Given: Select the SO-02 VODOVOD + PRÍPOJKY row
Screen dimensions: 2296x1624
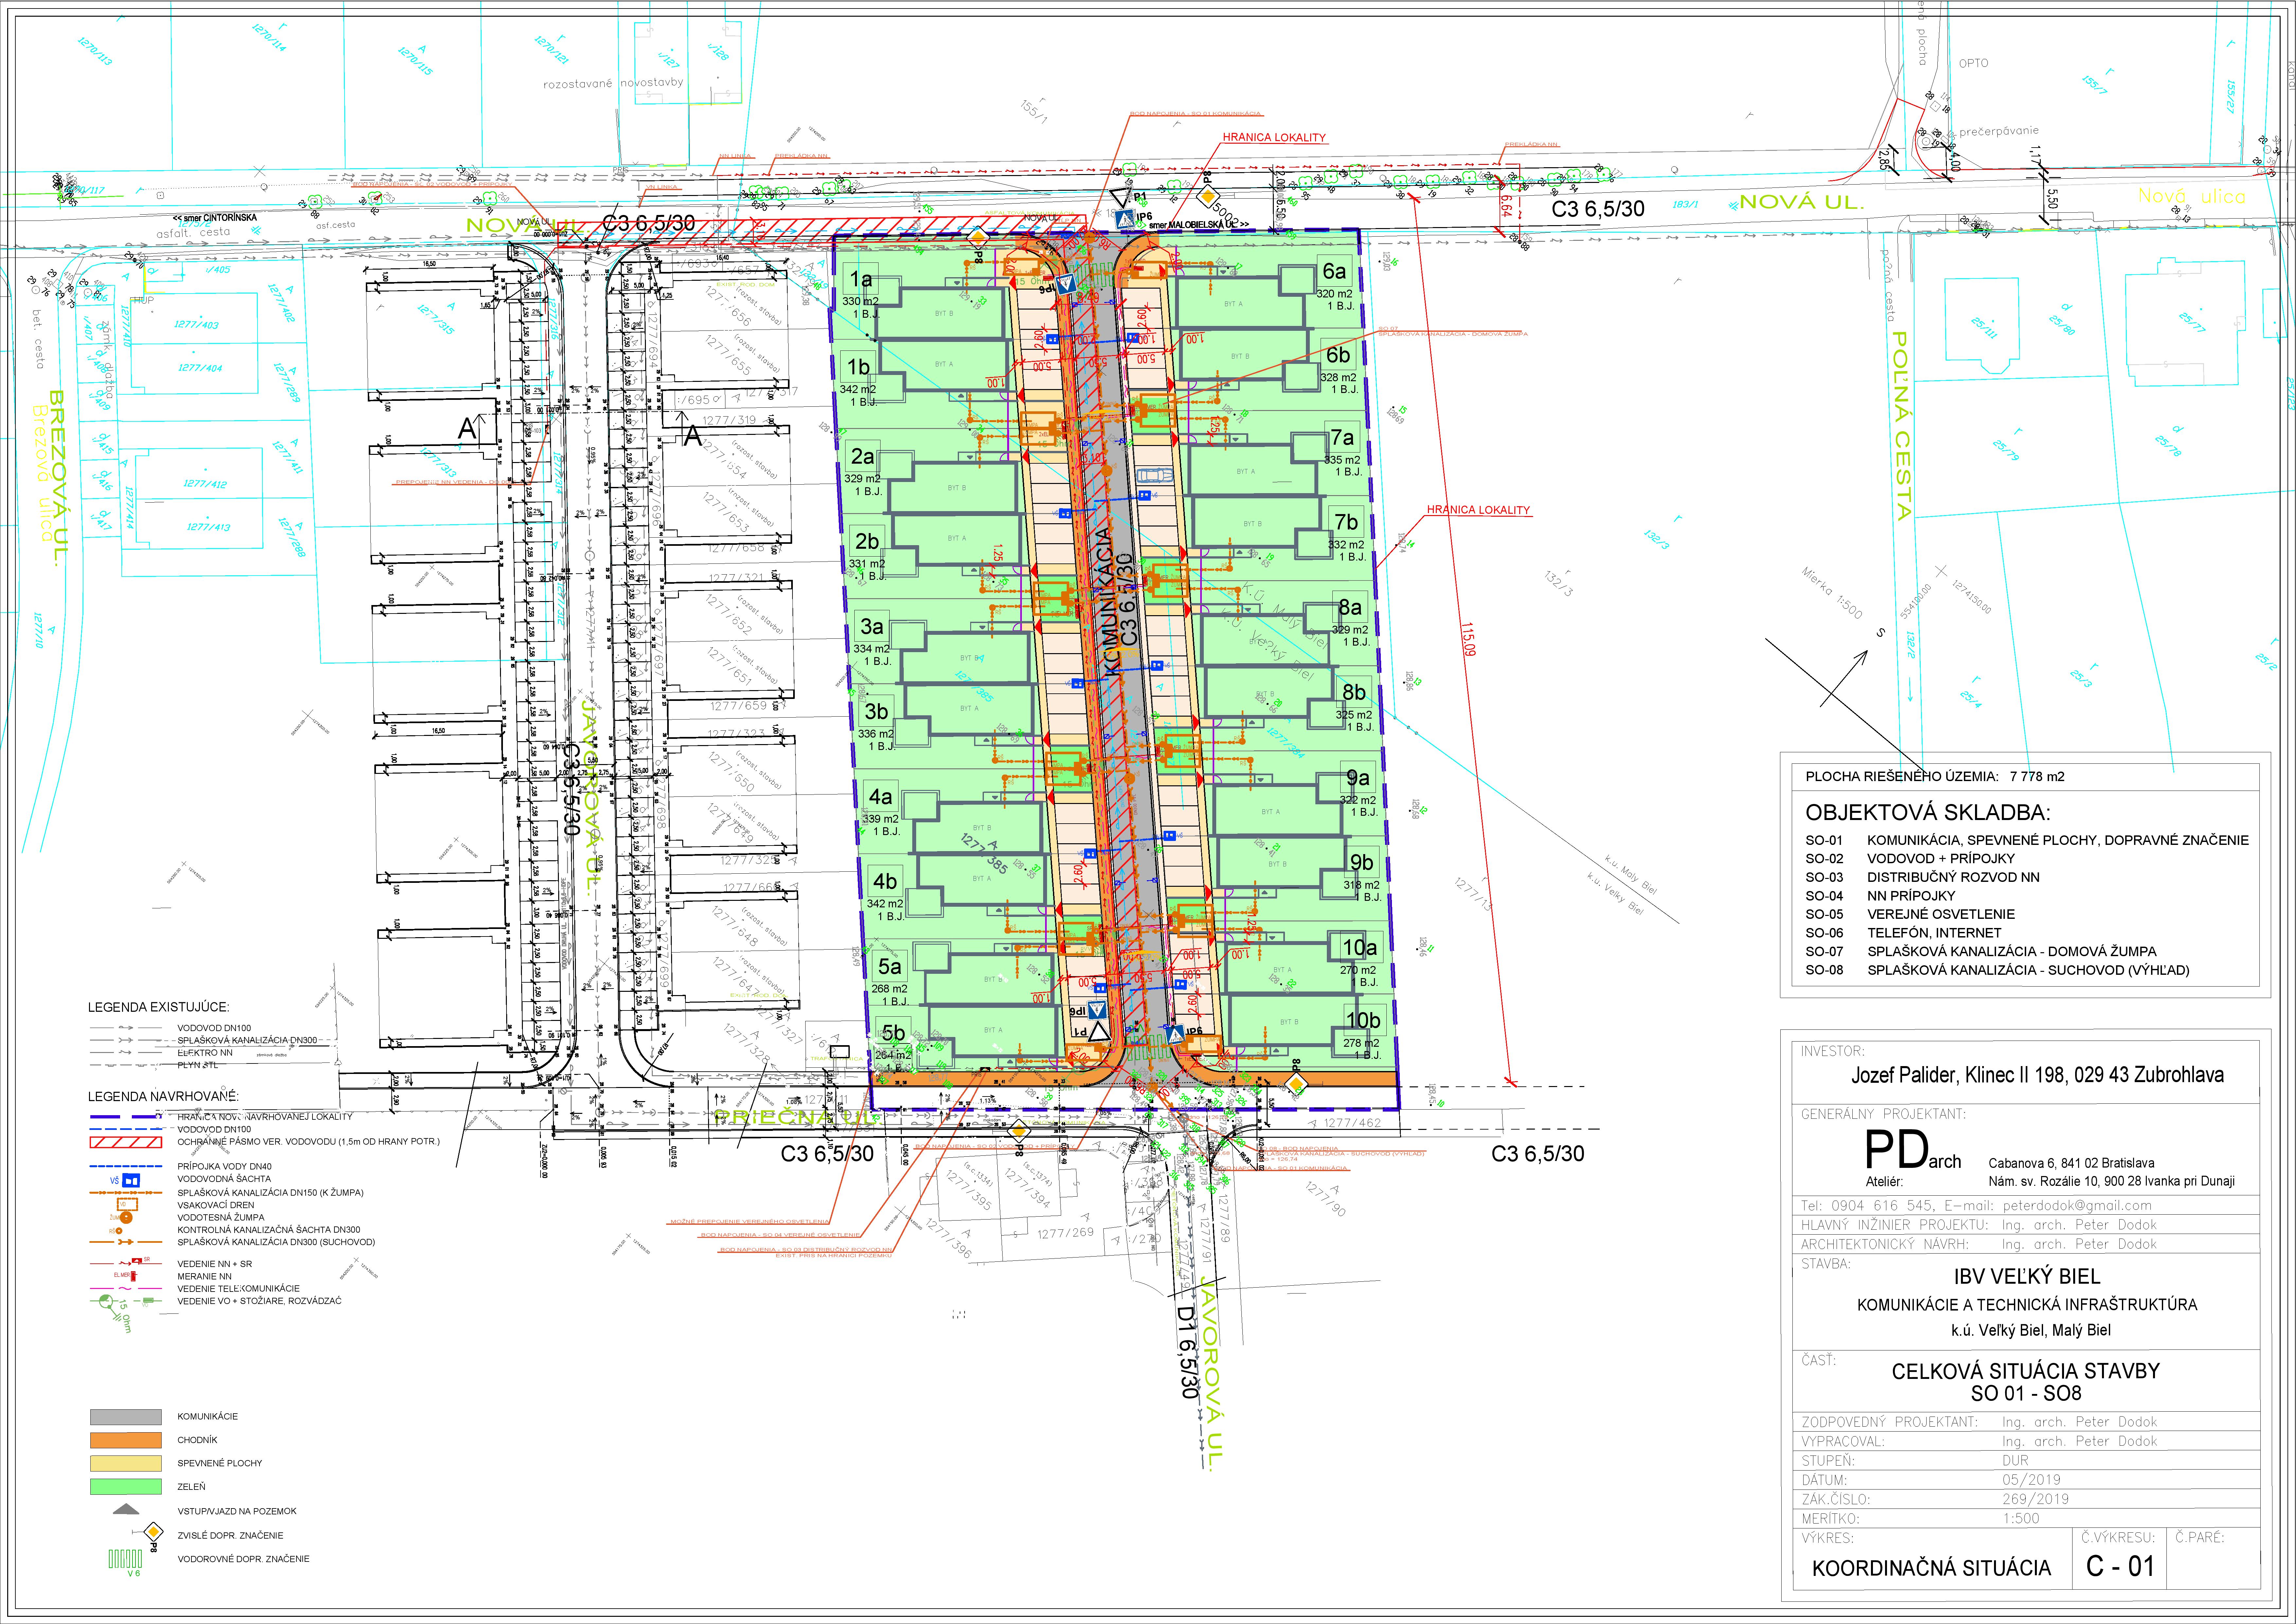Looking at the screenshot, I should pos(1910,859).
